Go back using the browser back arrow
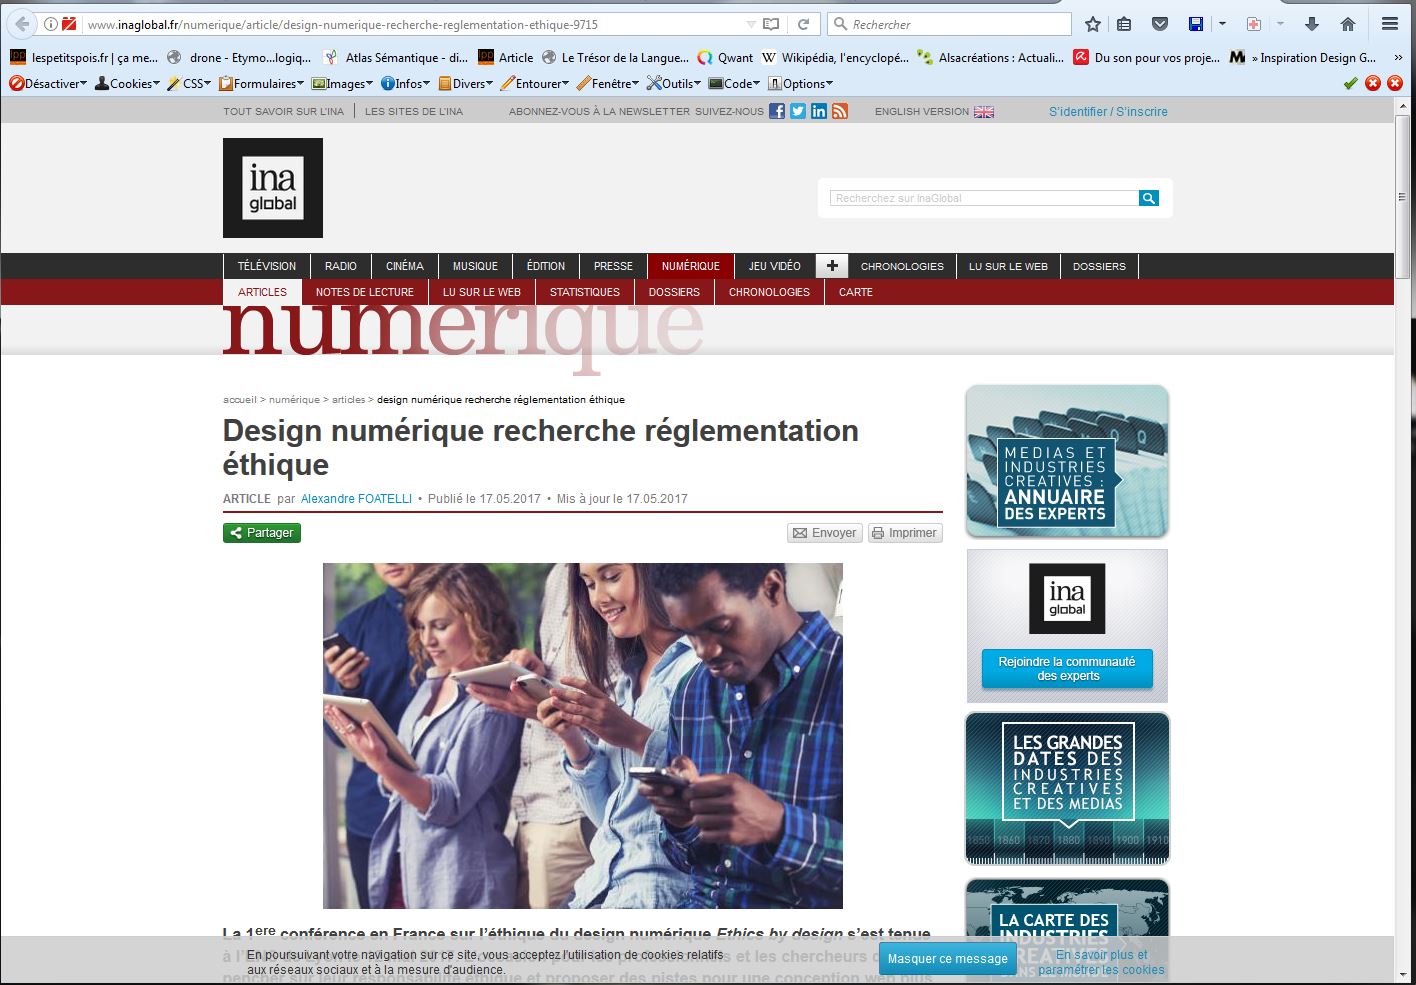The image size is (1416, 985). pyautogui.click(x=22, y=24)
